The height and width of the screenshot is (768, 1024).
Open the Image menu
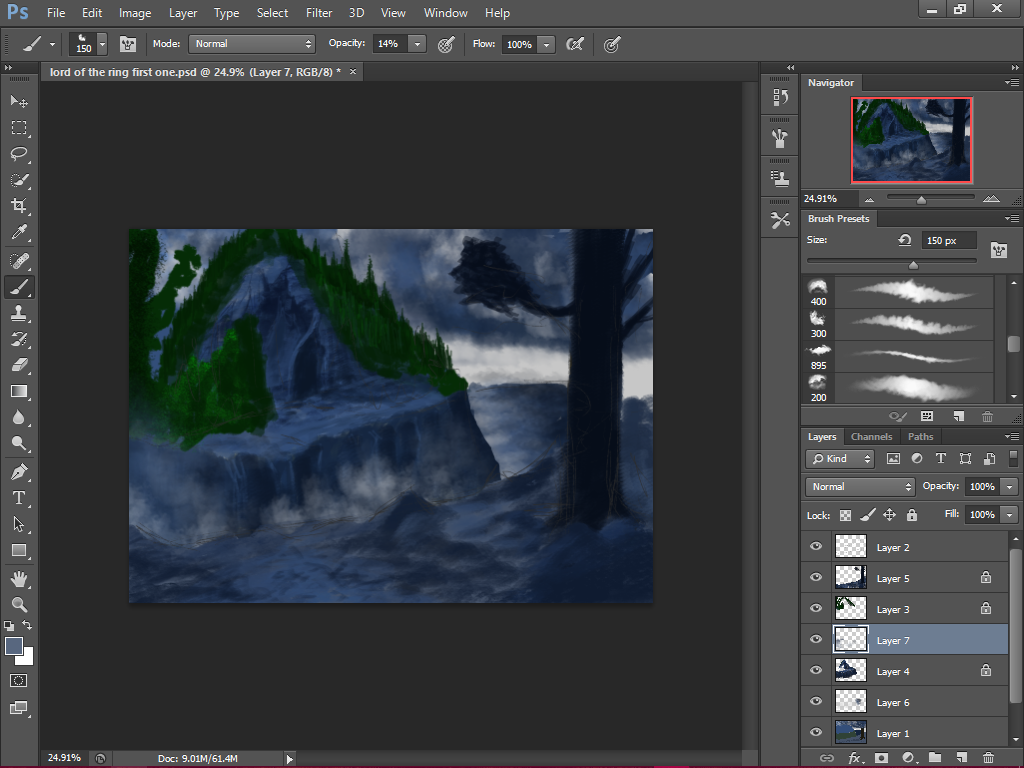(x=135, y=13)
